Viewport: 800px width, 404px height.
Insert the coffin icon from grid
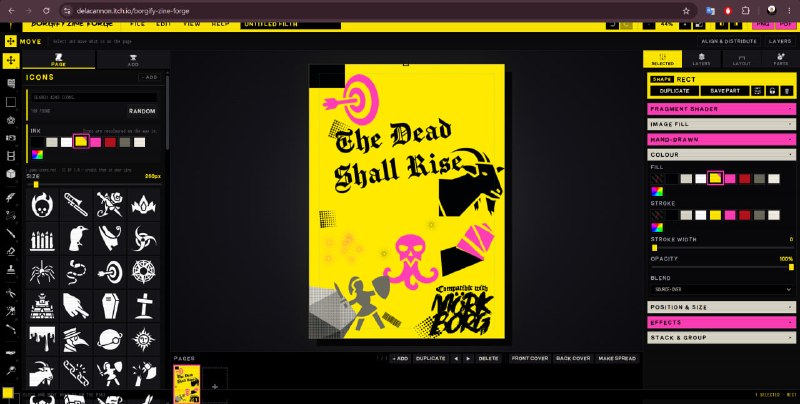click(110, 306)
